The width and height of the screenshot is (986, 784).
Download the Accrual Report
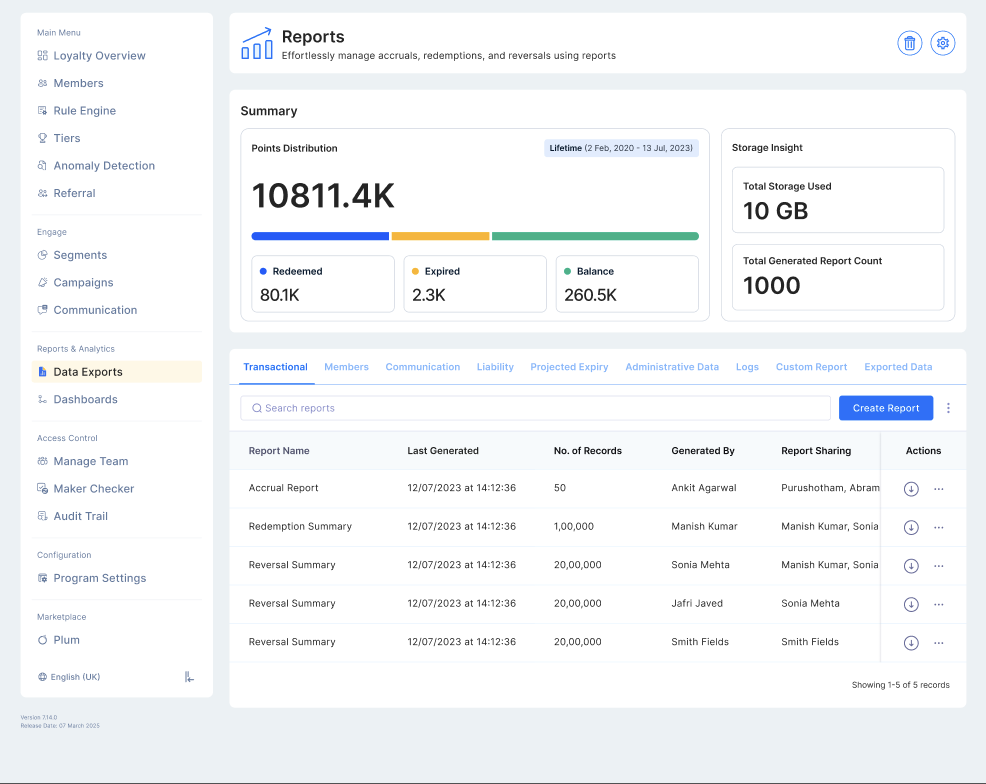tap(911, 489)
